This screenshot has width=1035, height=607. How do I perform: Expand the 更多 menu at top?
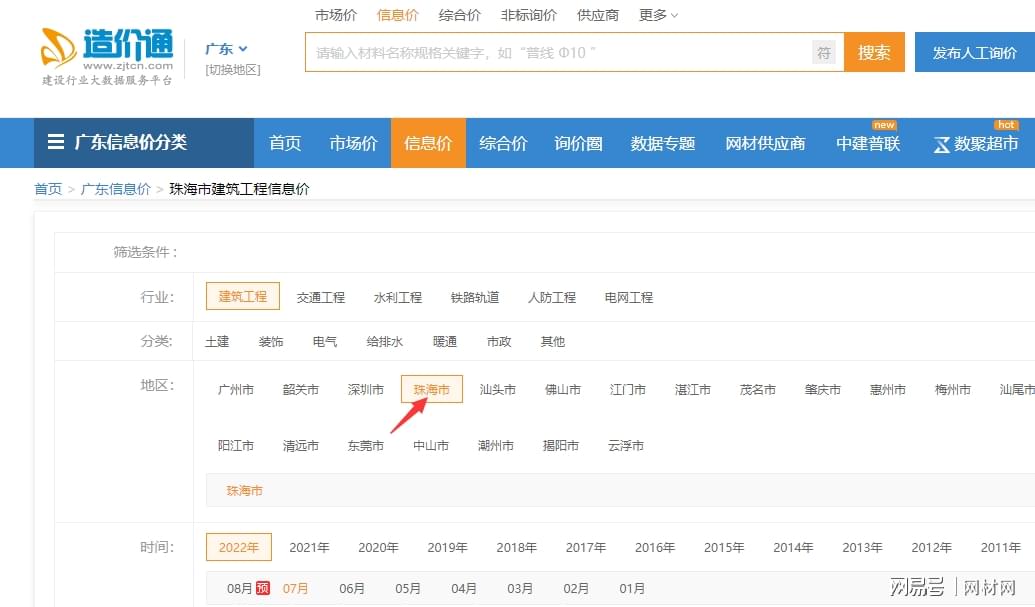658,15
